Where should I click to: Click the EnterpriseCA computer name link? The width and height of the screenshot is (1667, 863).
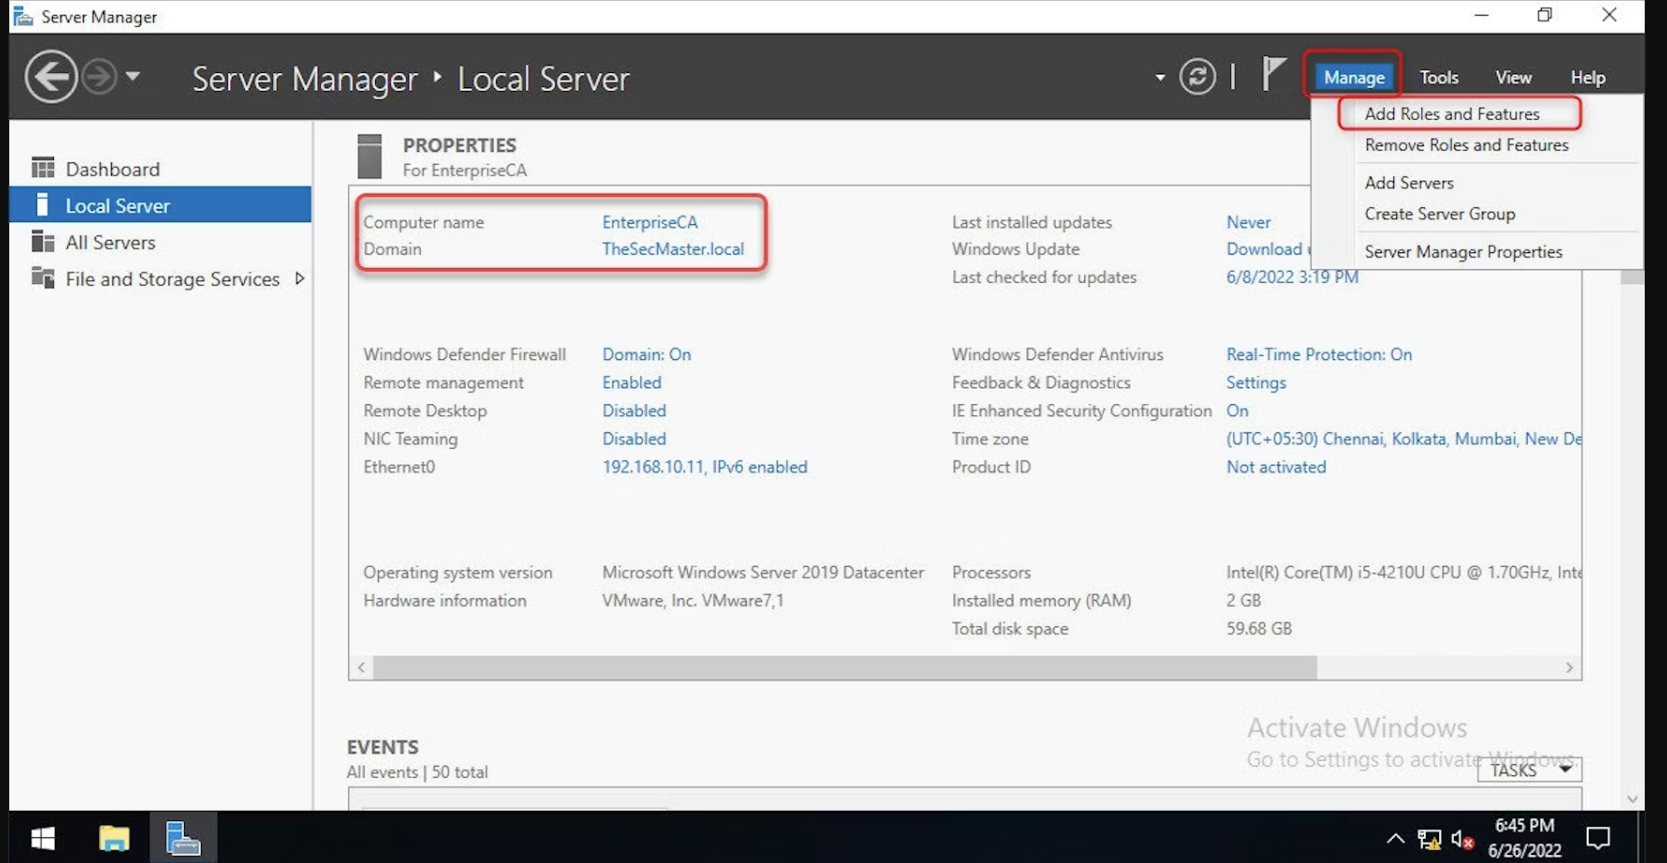(x=650, y=222)
